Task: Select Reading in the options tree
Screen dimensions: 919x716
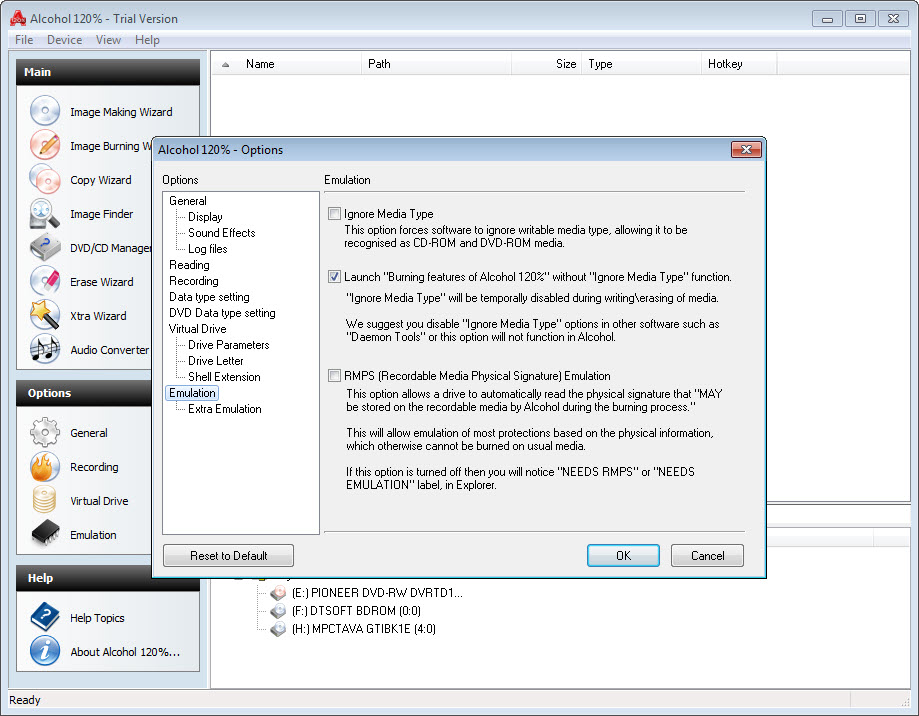Action: tap(189, 265)
